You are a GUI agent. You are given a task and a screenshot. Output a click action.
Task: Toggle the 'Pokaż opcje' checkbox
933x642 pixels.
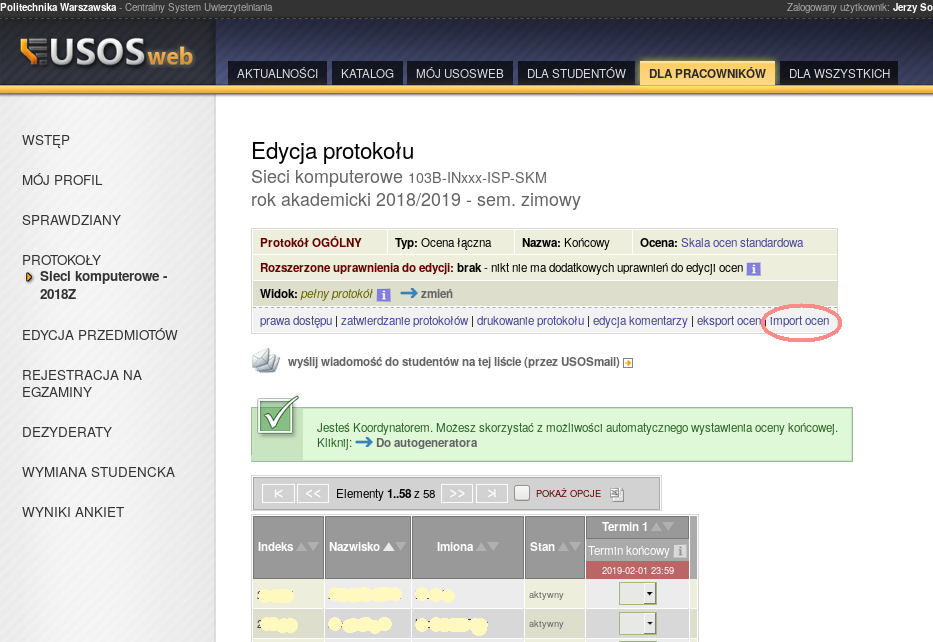(522, 493)
